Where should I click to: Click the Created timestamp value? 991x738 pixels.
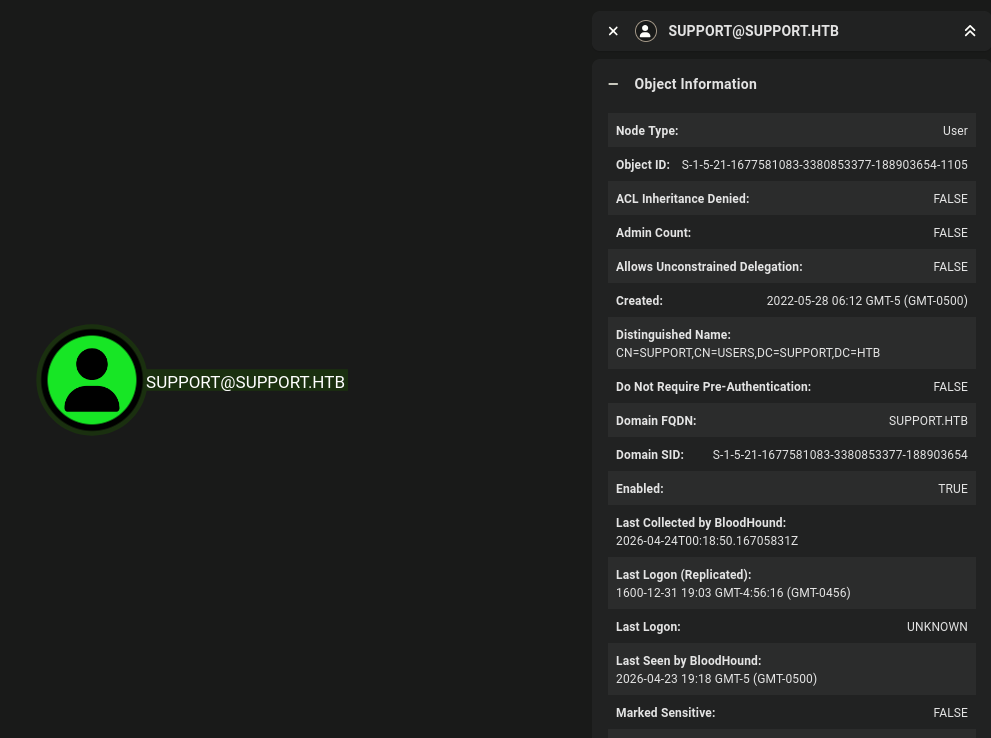[866, 301]
